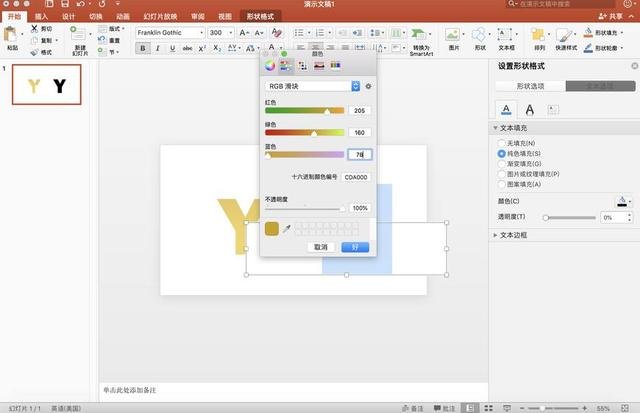Screen dimensions: 640x413
Task: Click the Cut (剪切) scissors icon
Action: [x=34, y=29]
